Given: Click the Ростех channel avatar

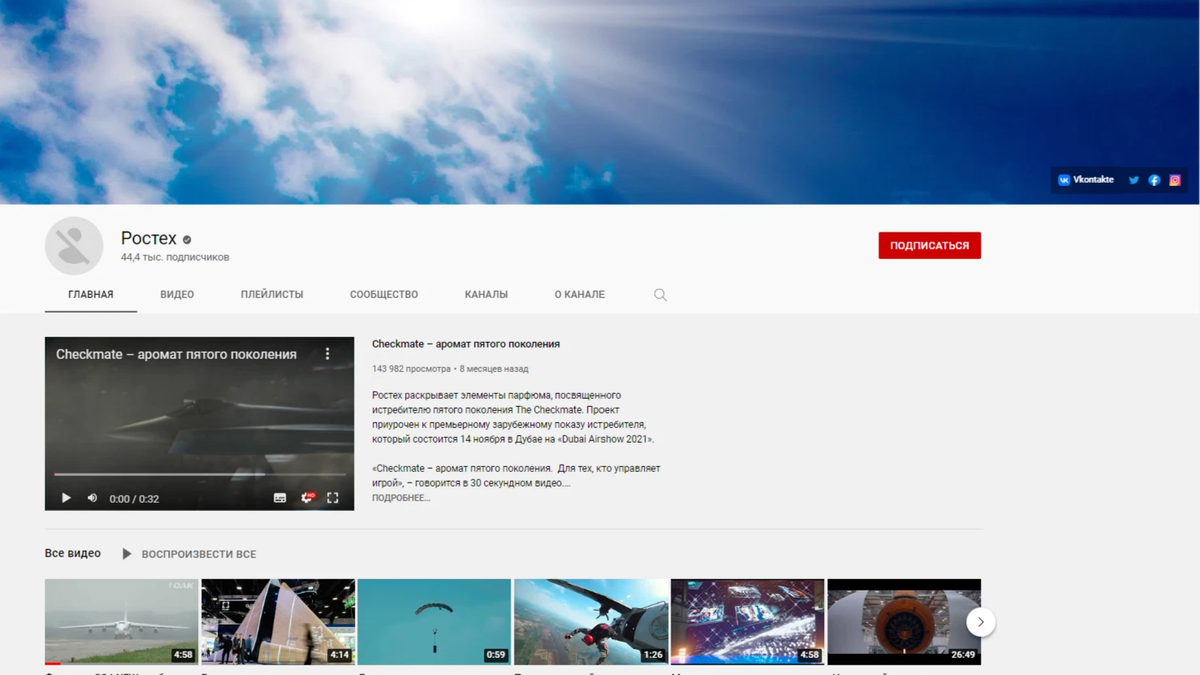Looking at the screenshot, I should click(x=74, y=246).
